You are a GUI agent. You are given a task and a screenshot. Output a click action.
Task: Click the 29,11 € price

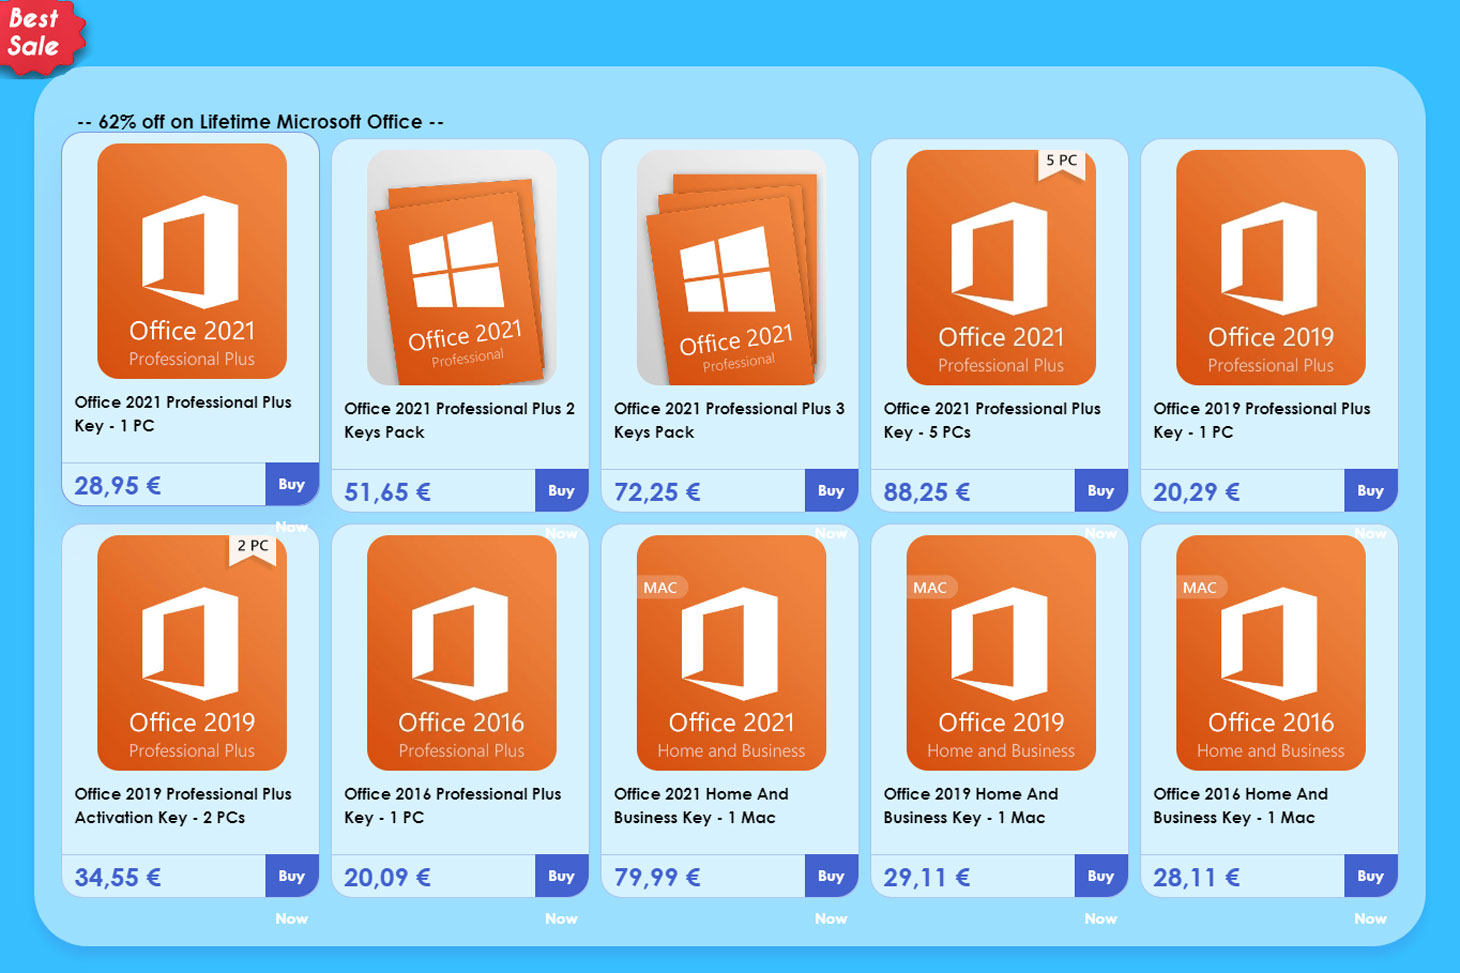click(927, 877)
